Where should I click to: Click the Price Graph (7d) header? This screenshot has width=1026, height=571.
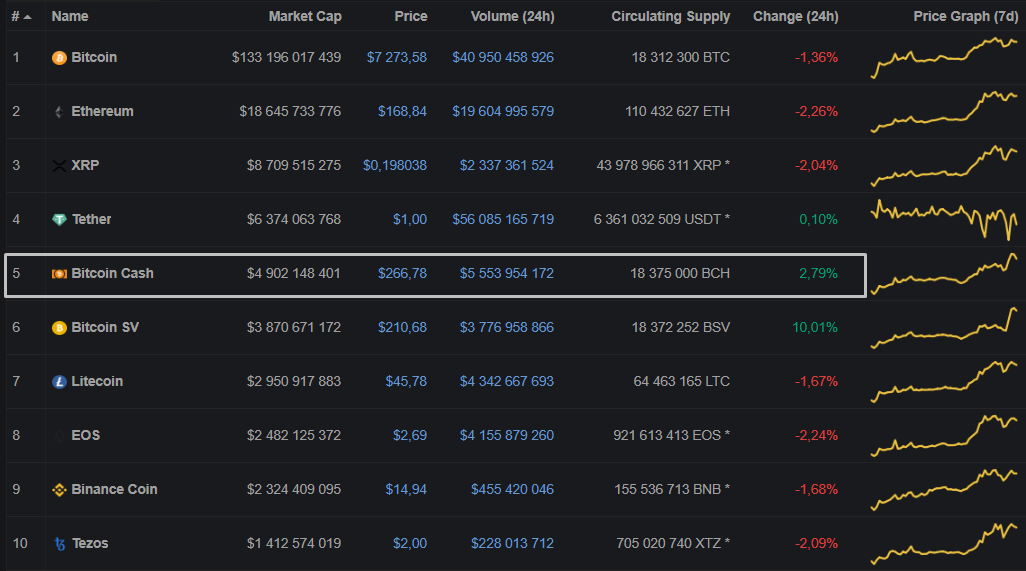pyautogui.click(x=966, y=16)
